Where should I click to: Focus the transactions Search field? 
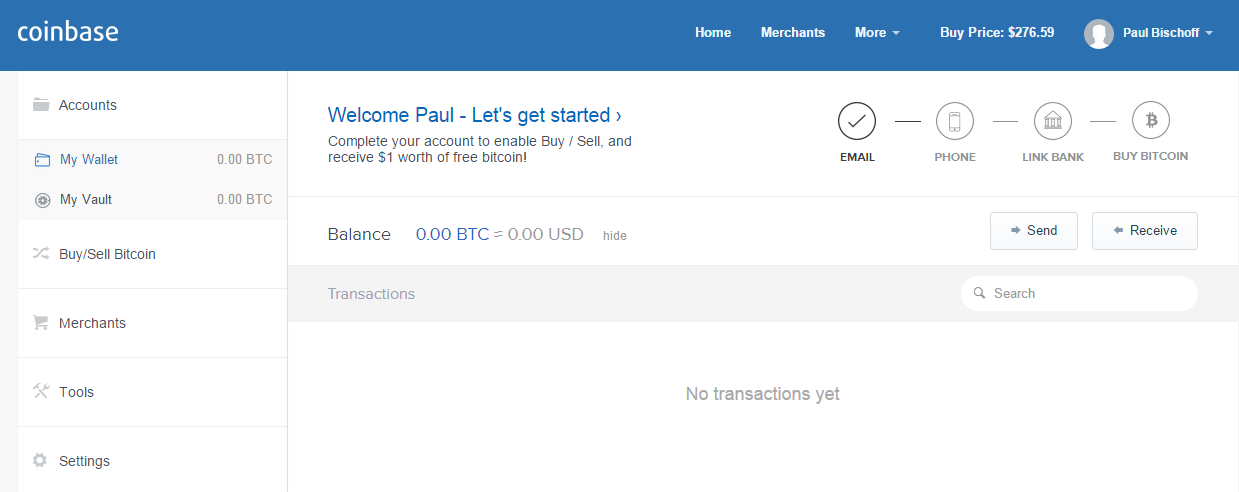(1079, 294)
